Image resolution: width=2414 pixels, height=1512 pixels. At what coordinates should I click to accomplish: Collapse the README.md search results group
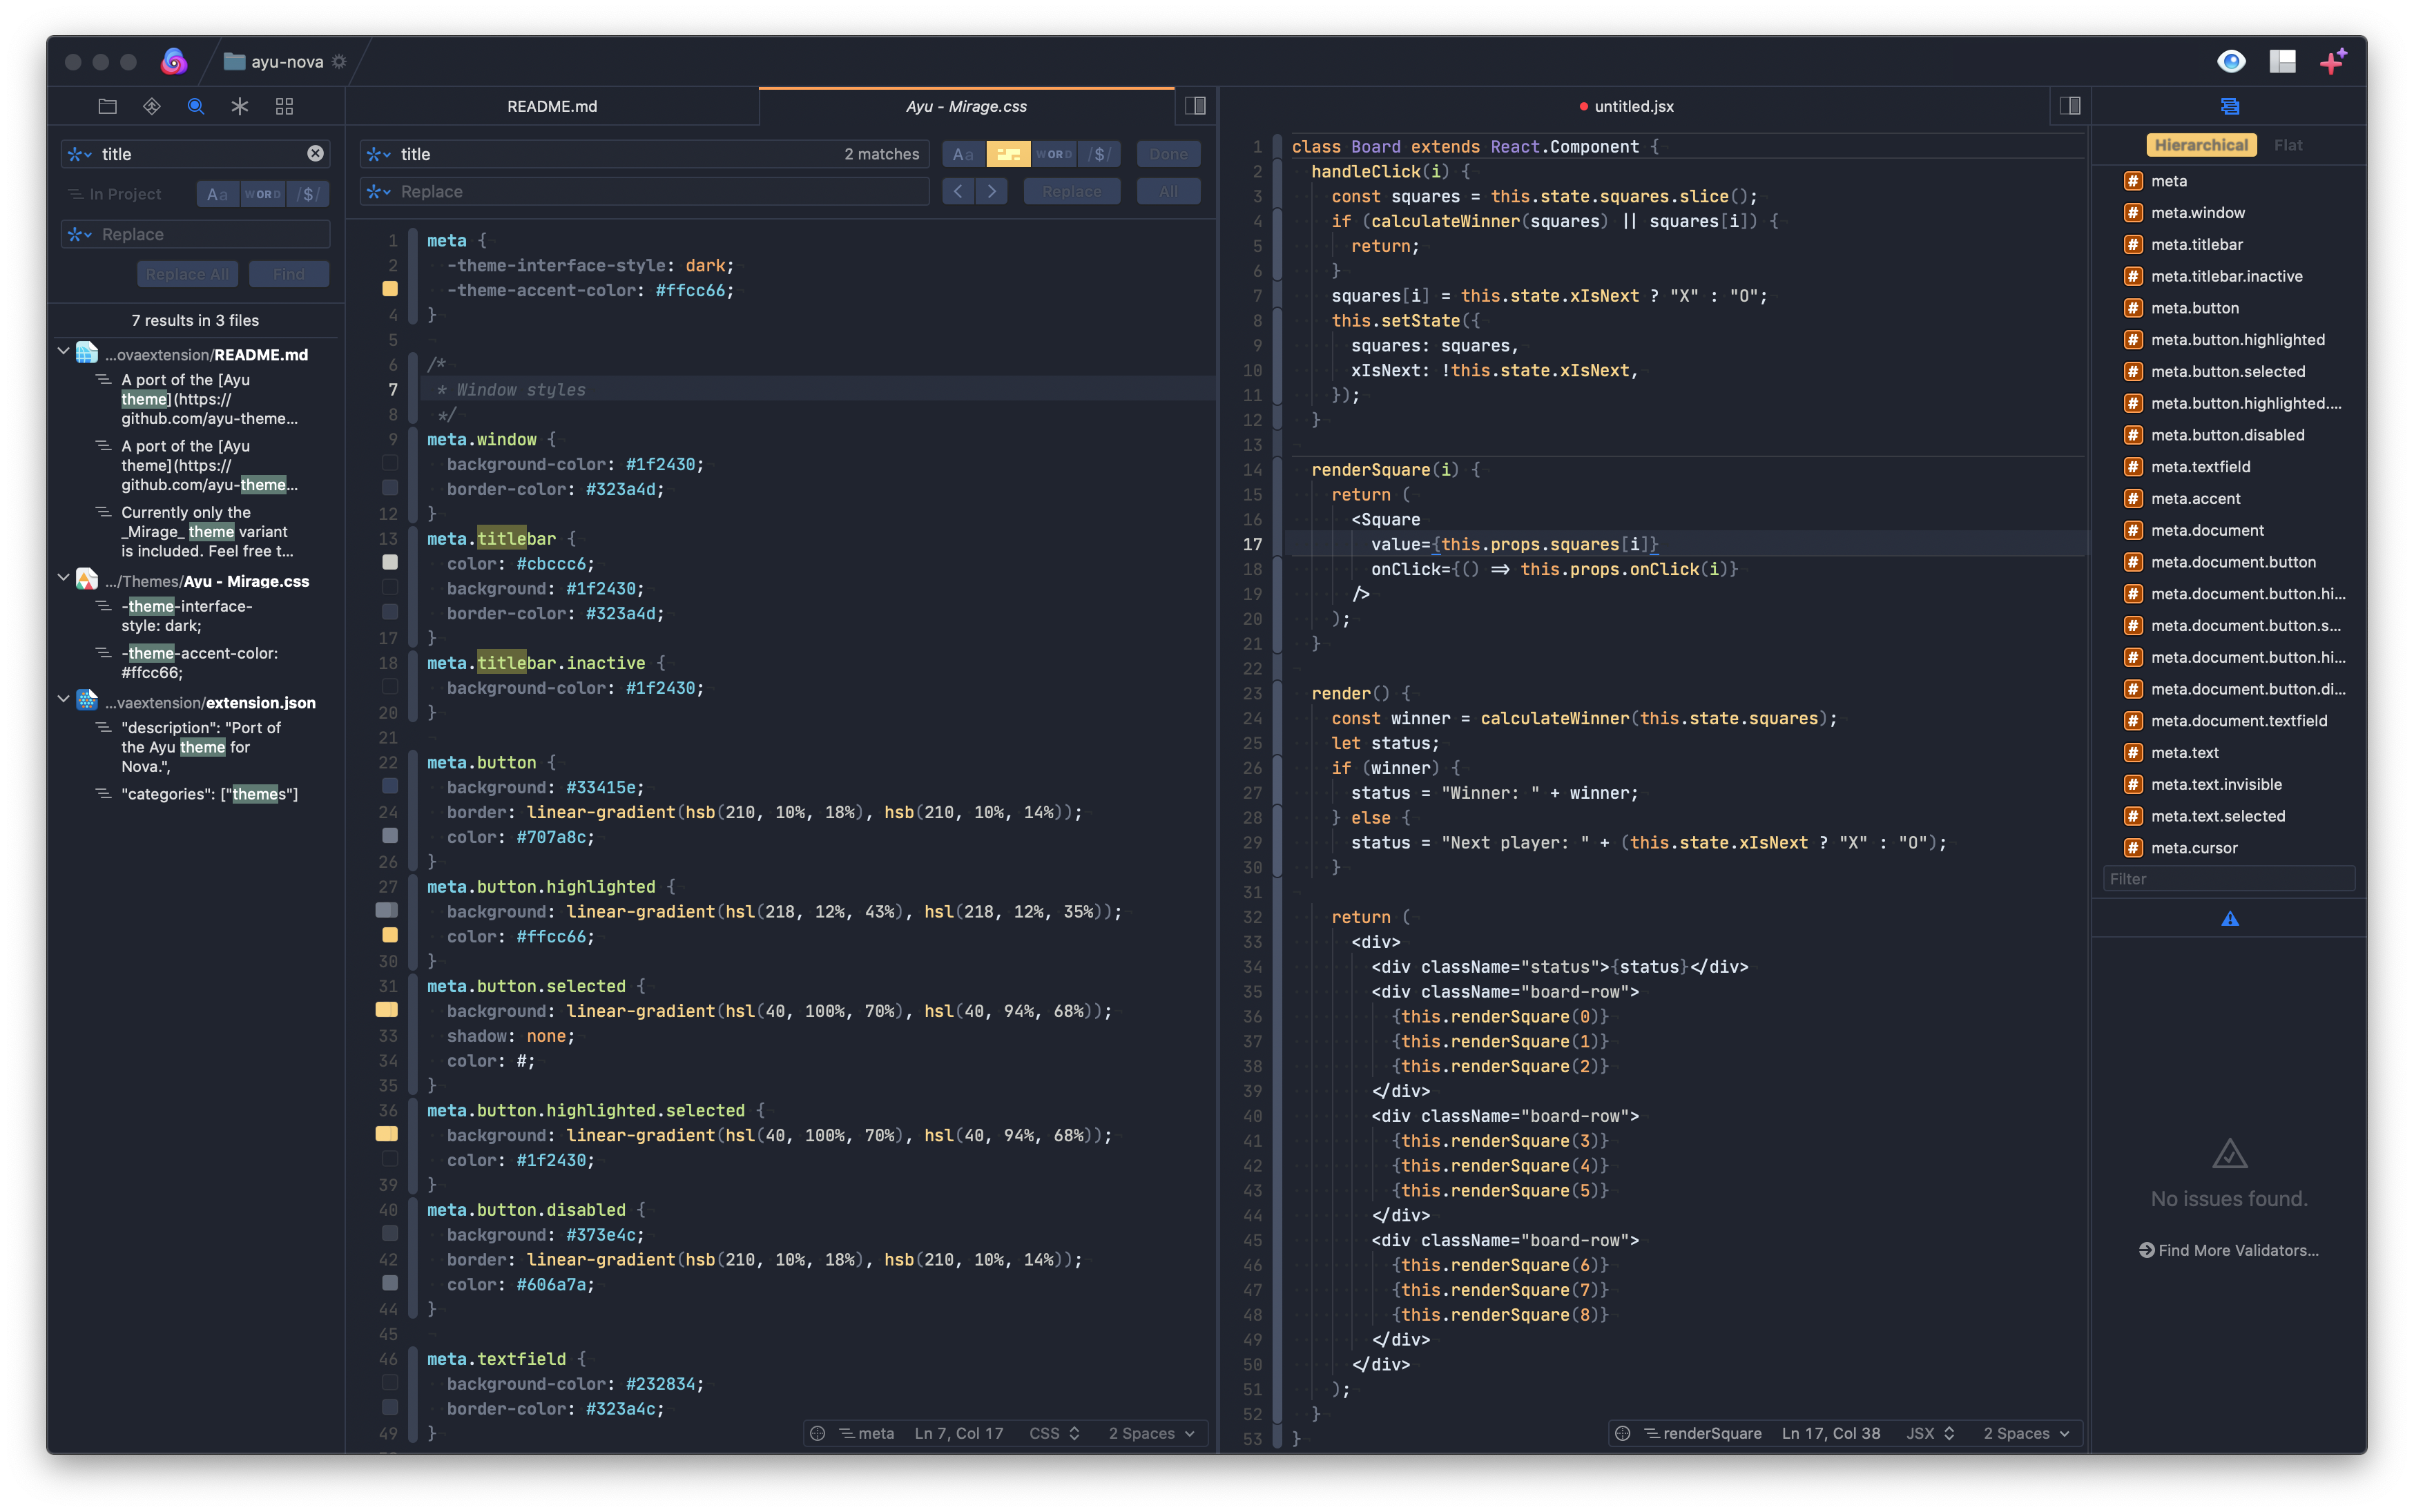tap(64, 353)
